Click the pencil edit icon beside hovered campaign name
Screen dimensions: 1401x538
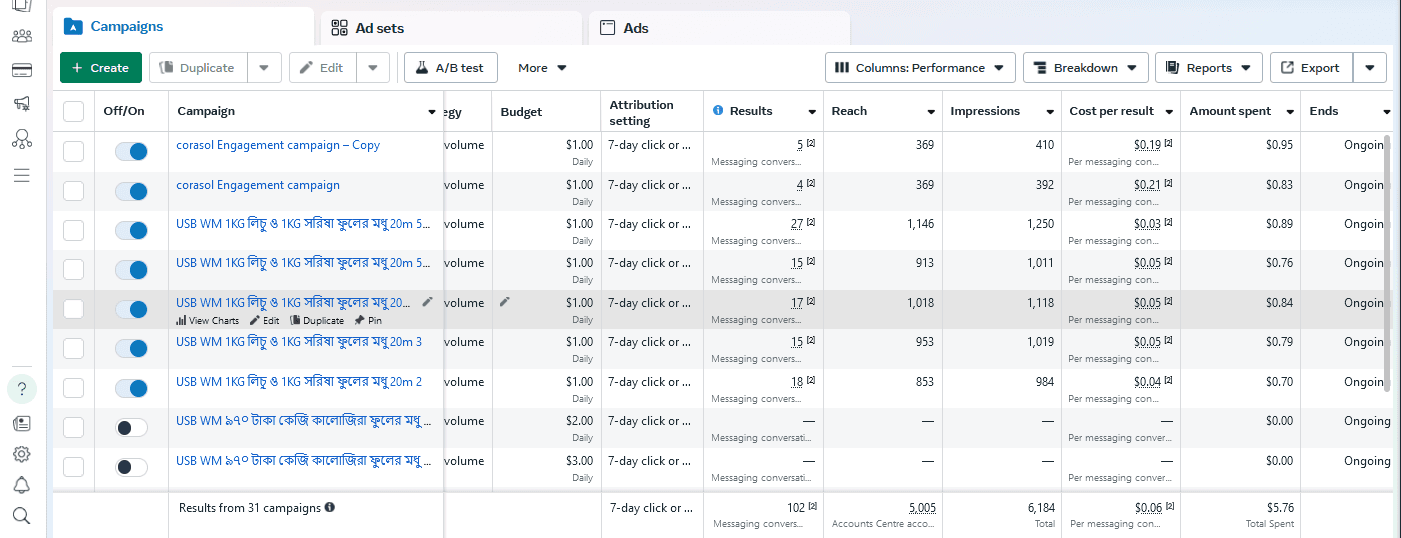pyautogui.click(x=427, y=302)
